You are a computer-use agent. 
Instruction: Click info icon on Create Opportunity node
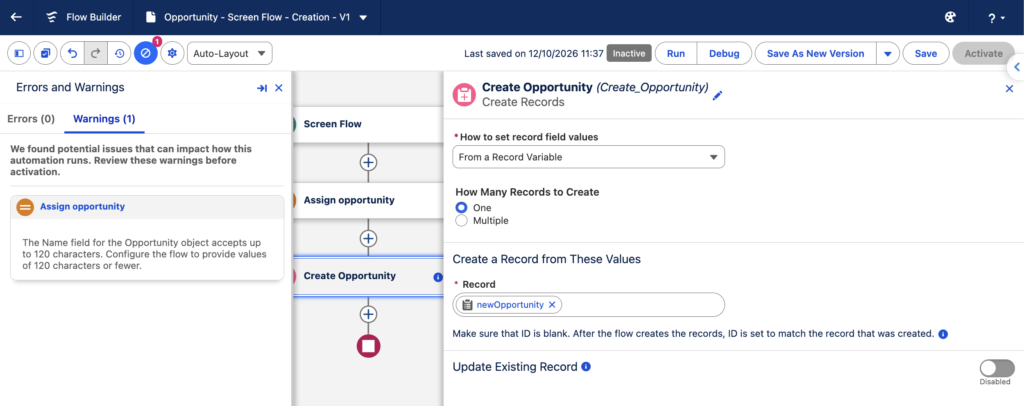[438, 277]
